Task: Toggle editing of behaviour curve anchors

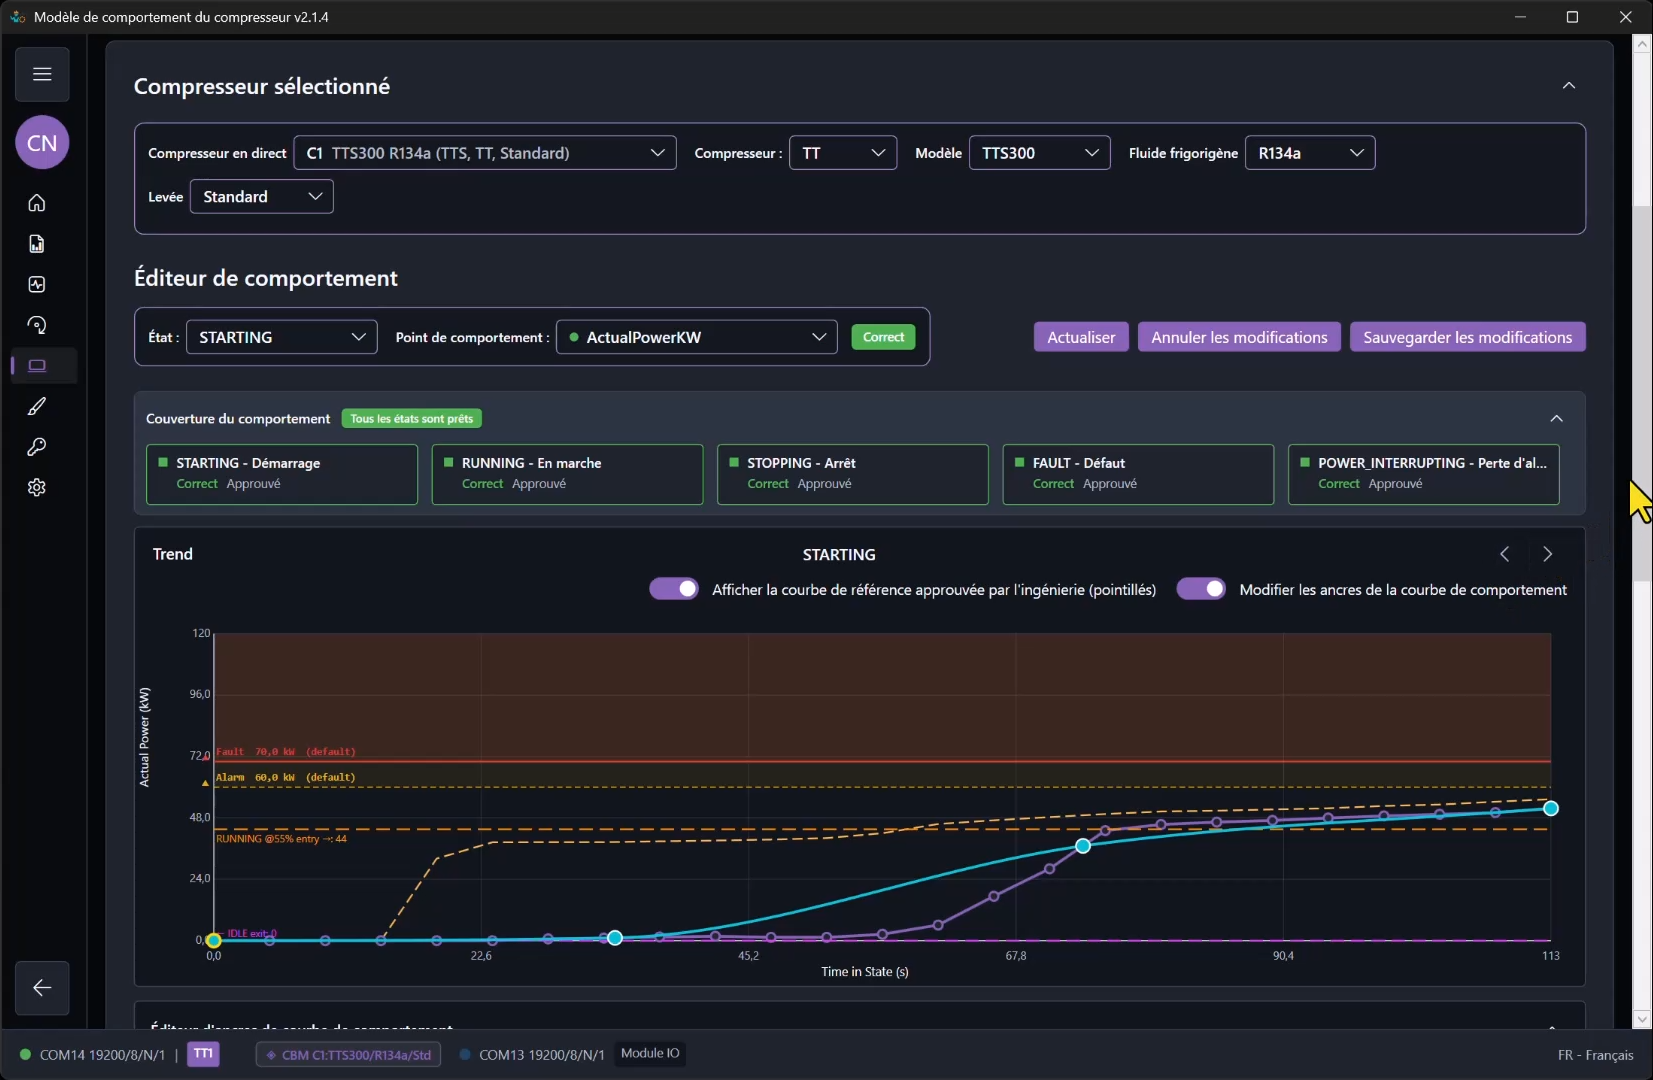Action: [1201, 589]
